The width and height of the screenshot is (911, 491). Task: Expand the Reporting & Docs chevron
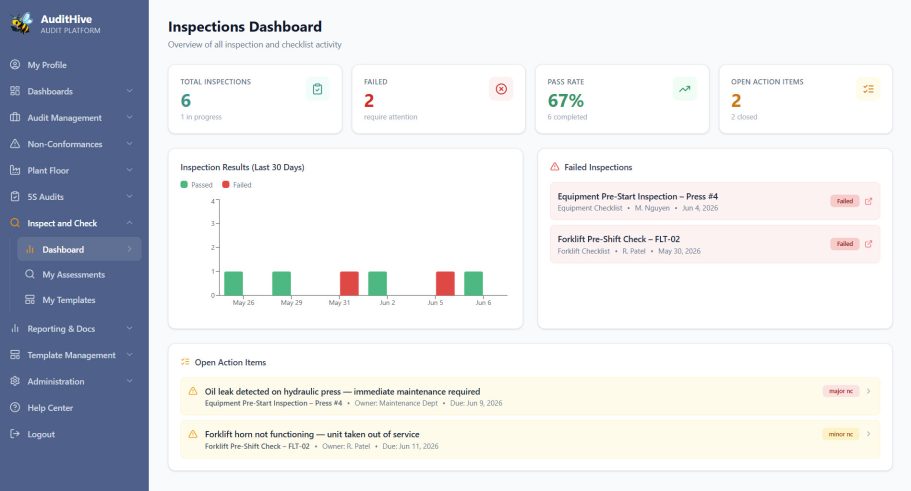tap(130, 328)
